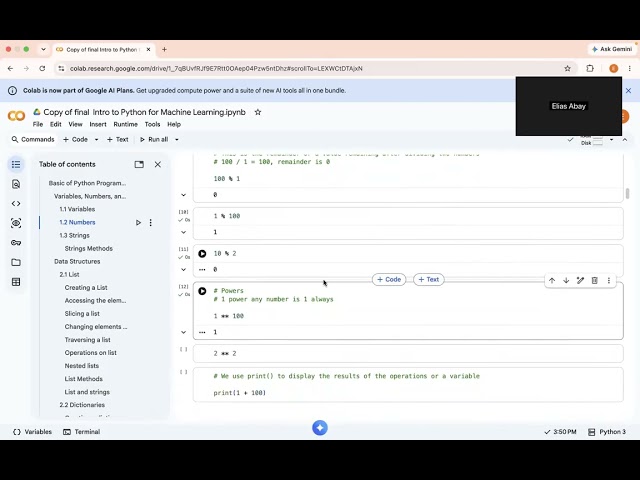The width and height of the screenshot is (640, 480).
Task: Collapse output of the 1 % 100 cell
Action: pos(184,232)
